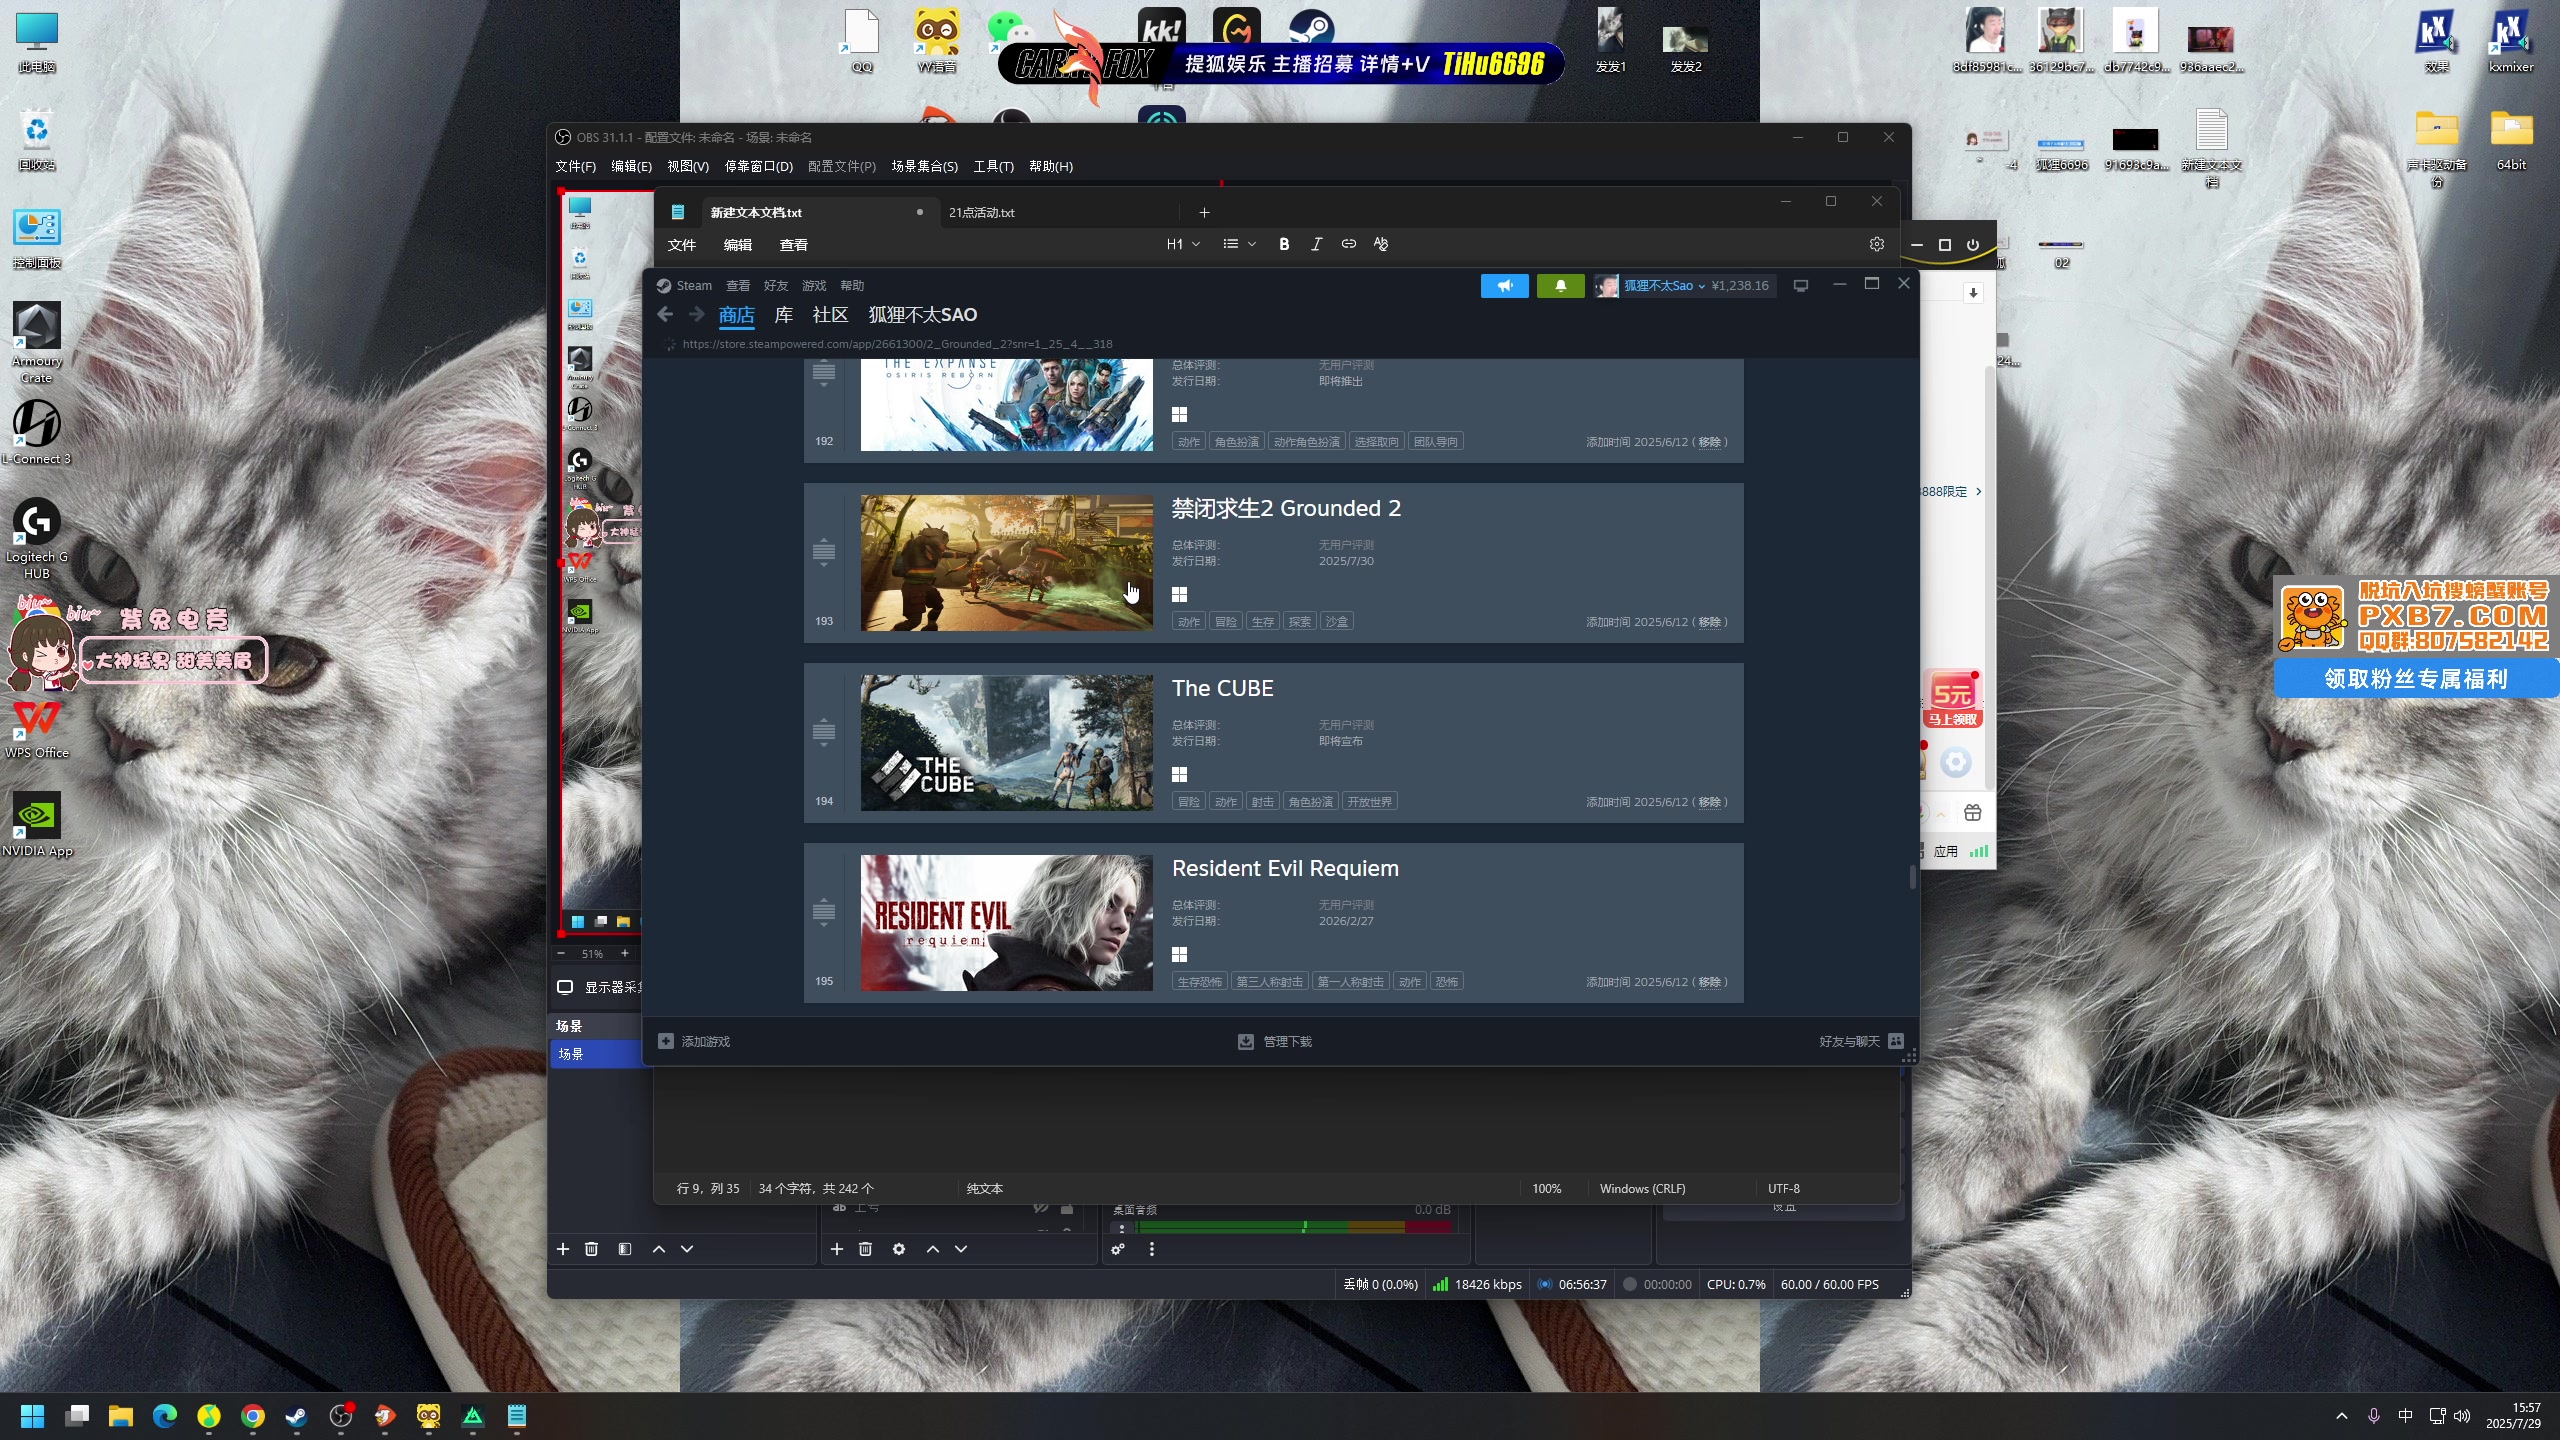Open the 发发1 desktop shortcut
Viewport: 2560px width, 1440px height.
pos(1610,40)
